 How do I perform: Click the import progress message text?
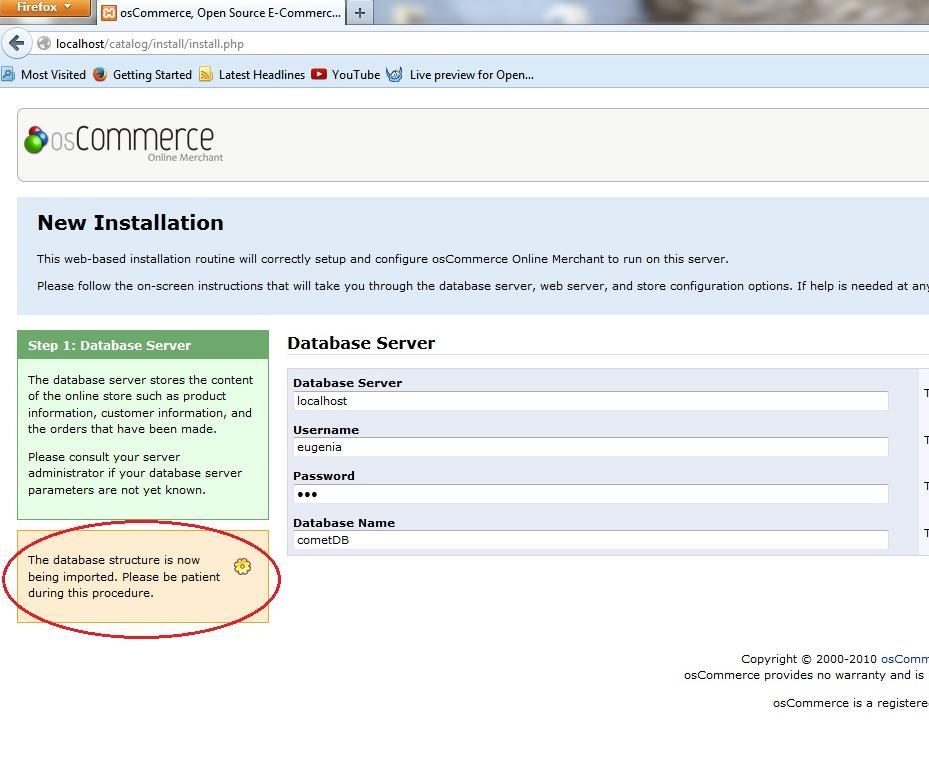[x=124, y=576]
